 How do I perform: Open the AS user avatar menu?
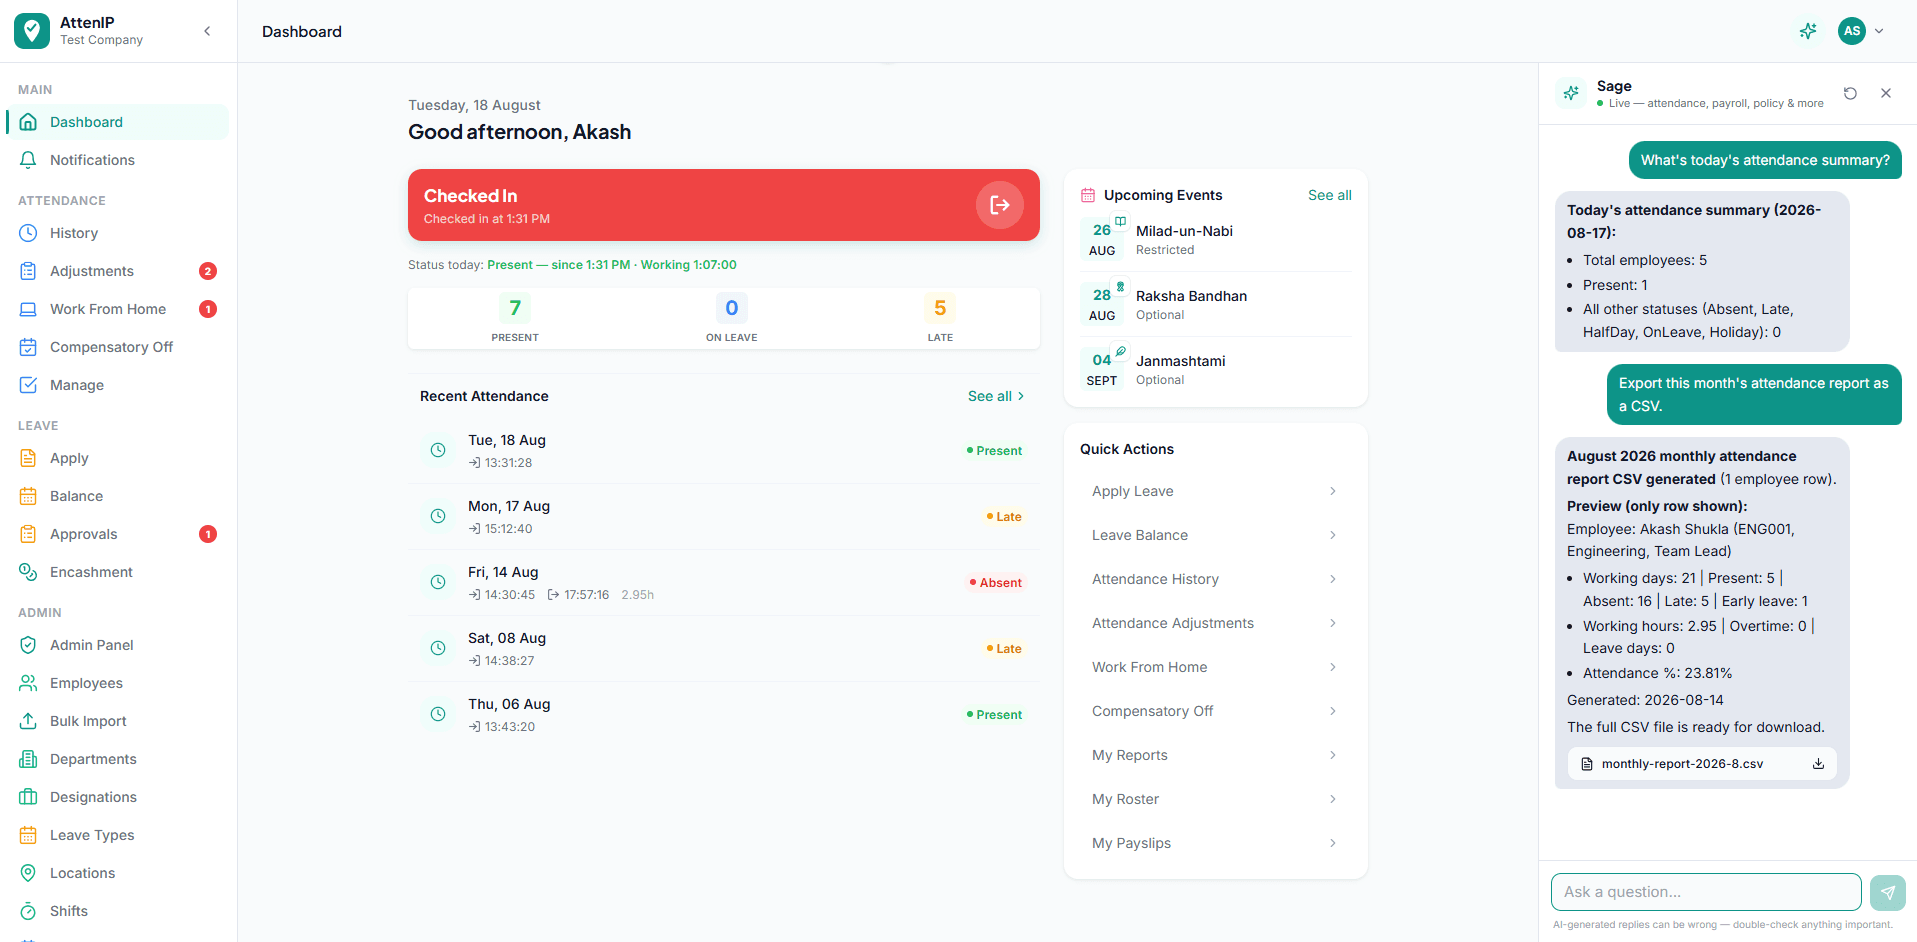click(1861, 31)
